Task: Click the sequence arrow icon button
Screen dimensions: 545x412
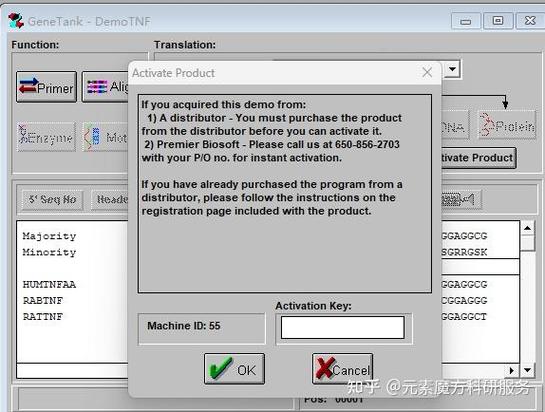Action: pyautogui.click(x=461, y=200)
